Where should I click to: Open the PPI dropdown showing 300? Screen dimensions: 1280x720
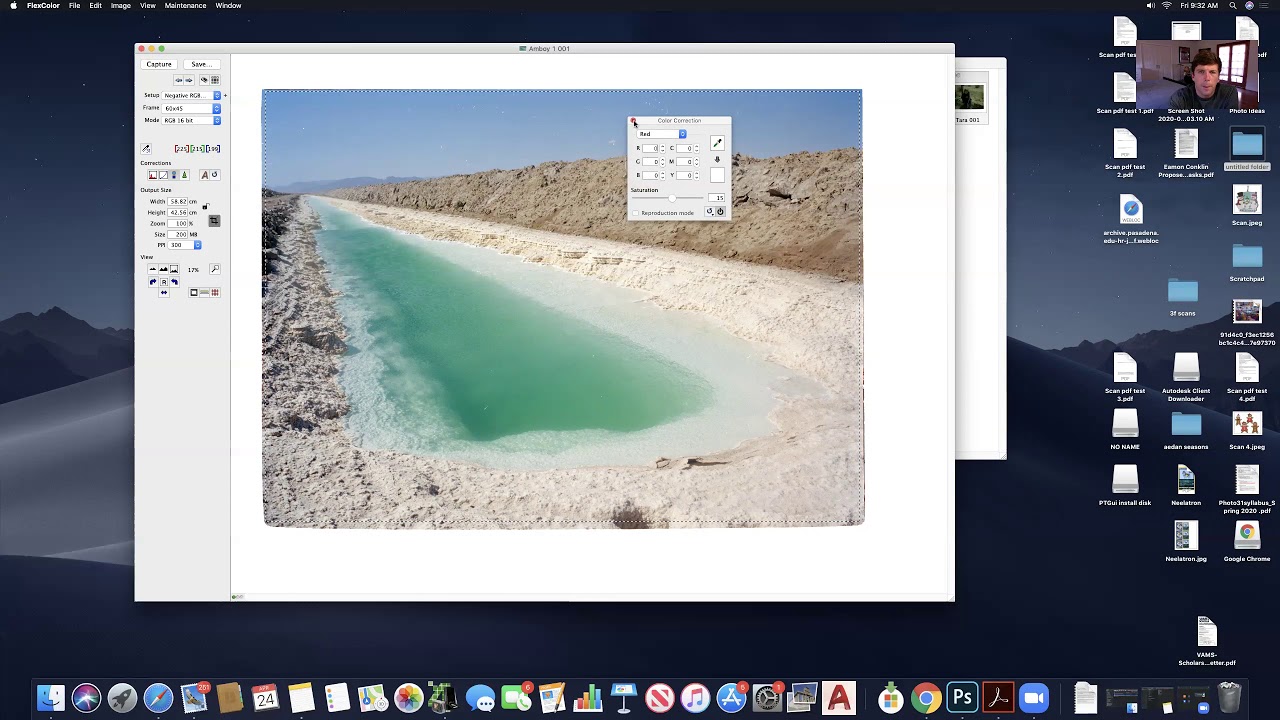184,245
